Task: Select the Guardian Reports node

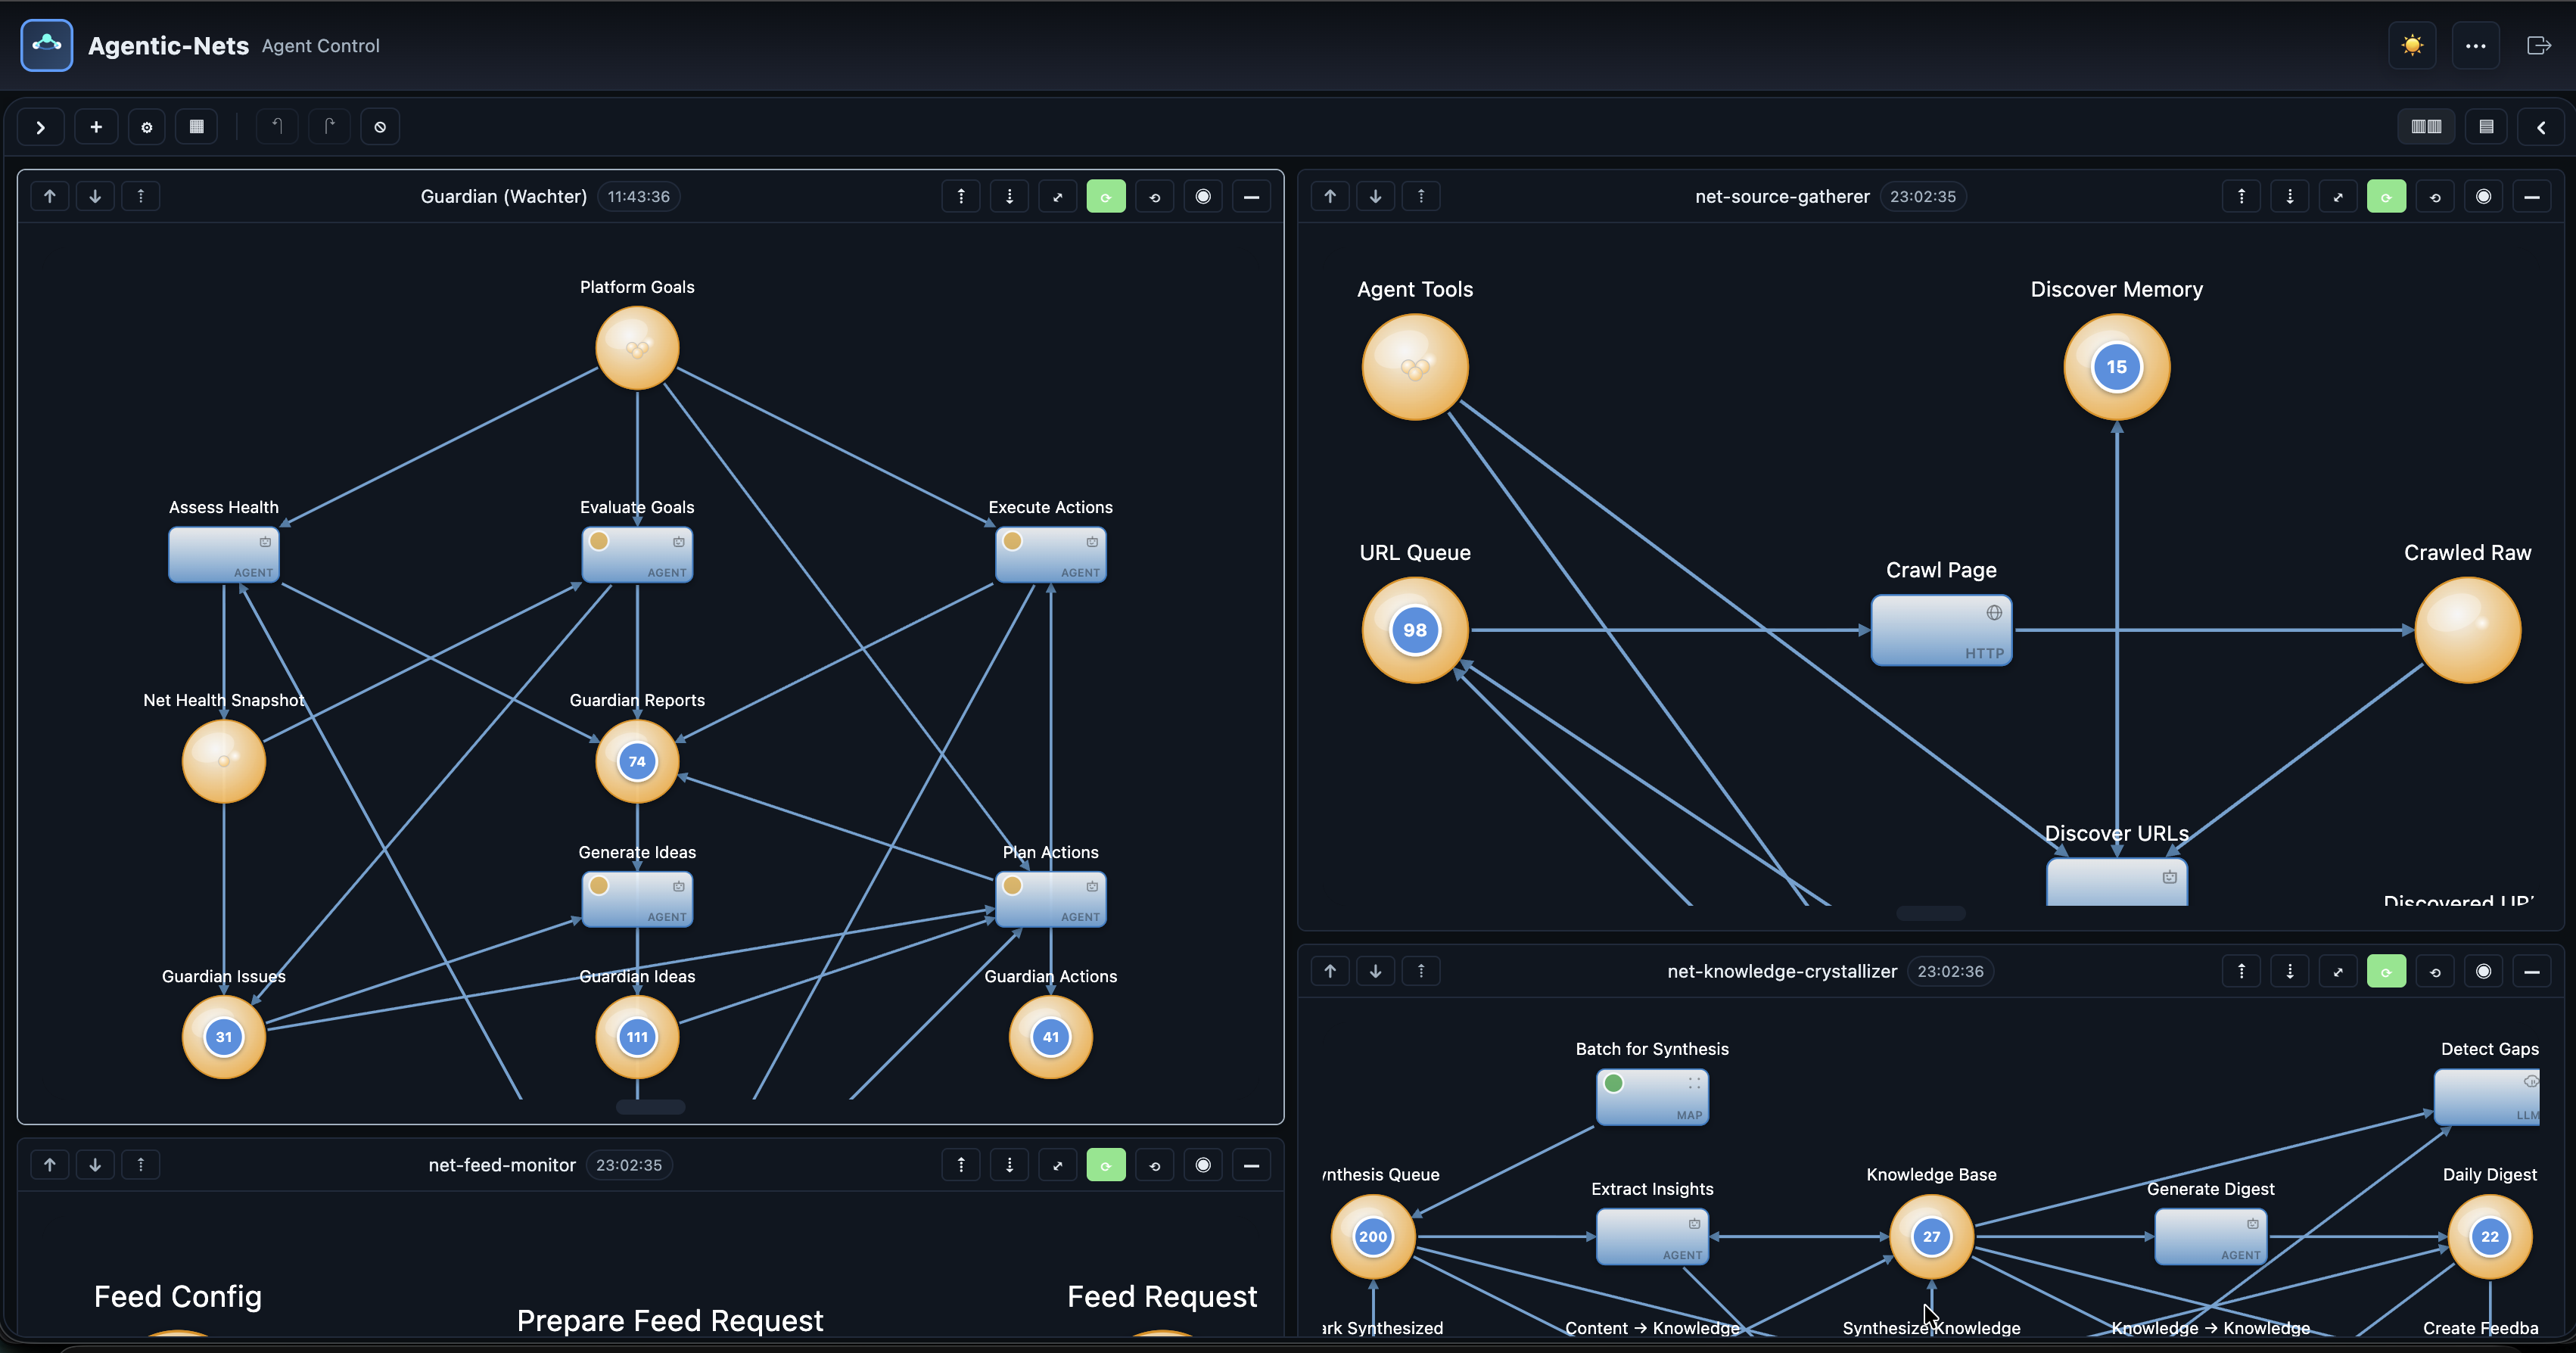Action: coord(637,761)
